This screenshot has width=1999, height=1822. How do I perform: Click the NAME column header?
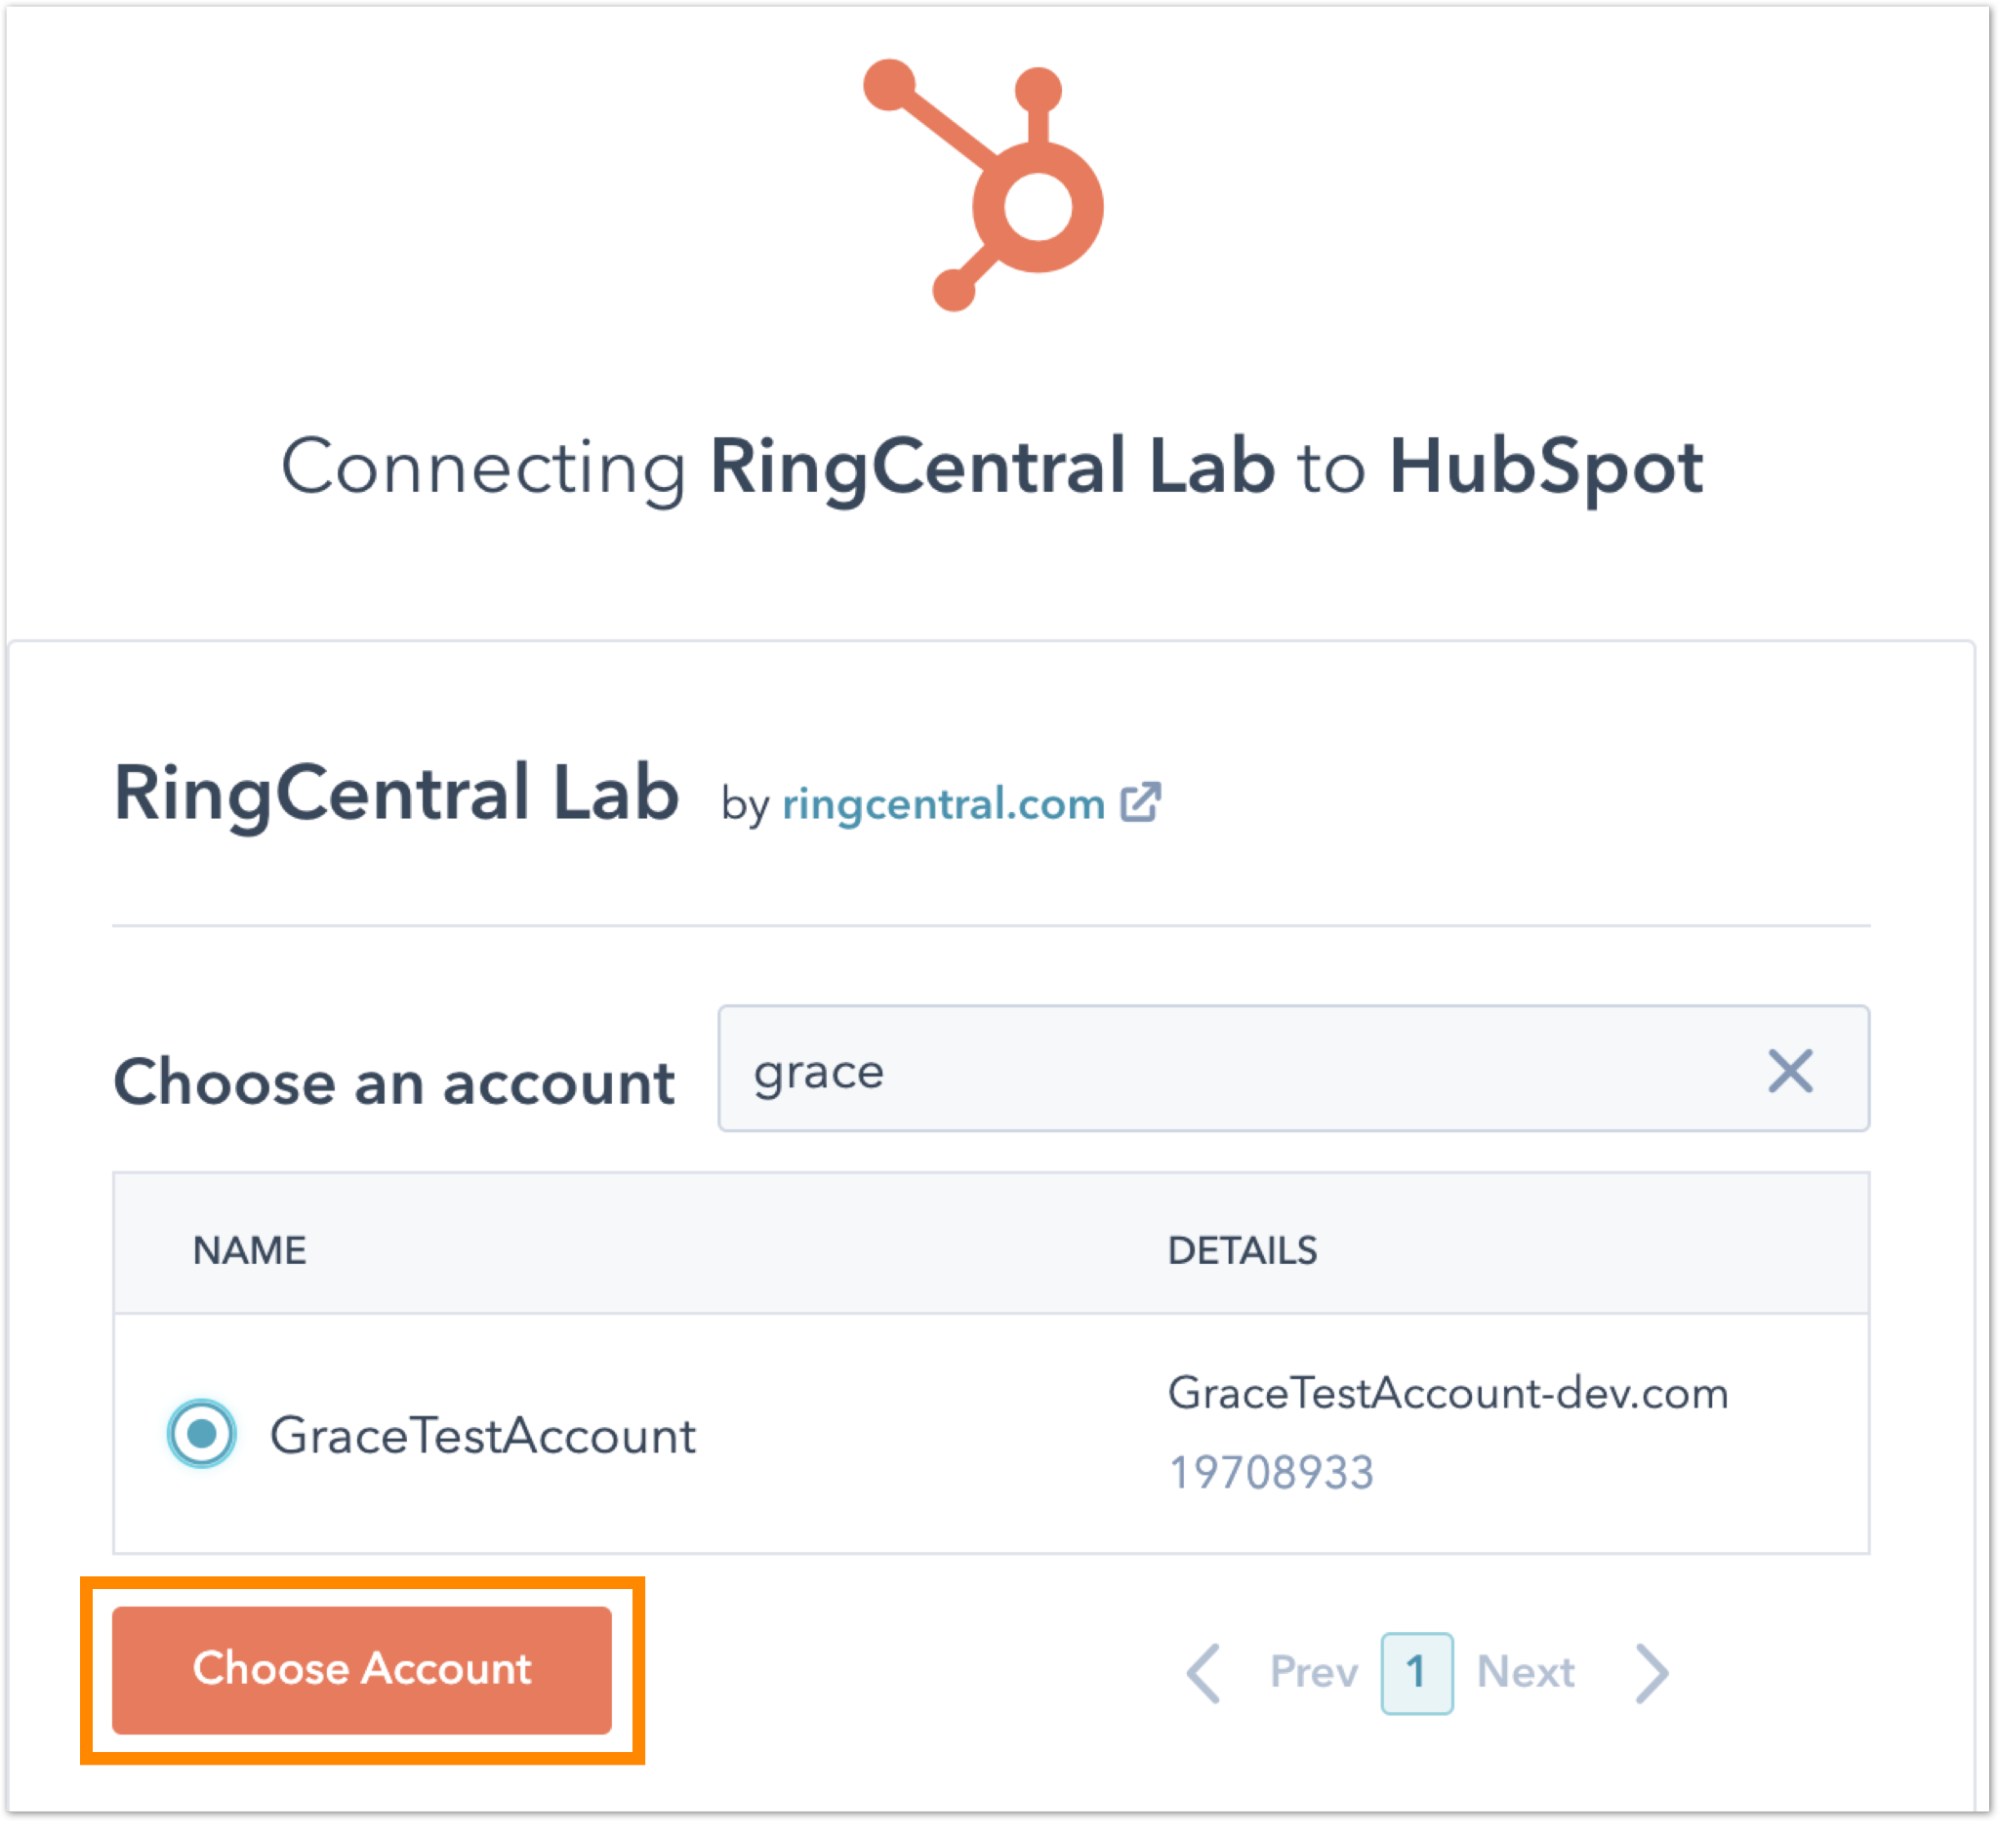pyautogui.click(x=250, y=1250)
